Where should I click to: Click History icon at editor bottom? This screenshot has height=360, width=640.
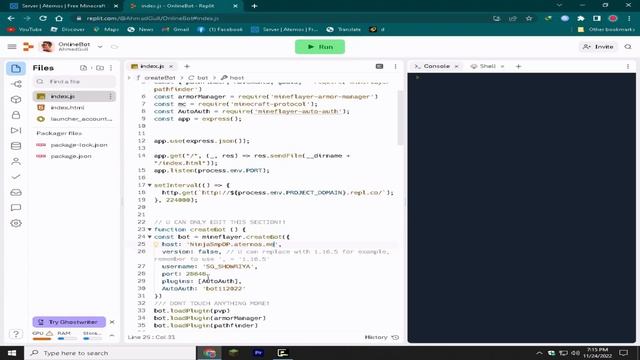pos(395,337)
